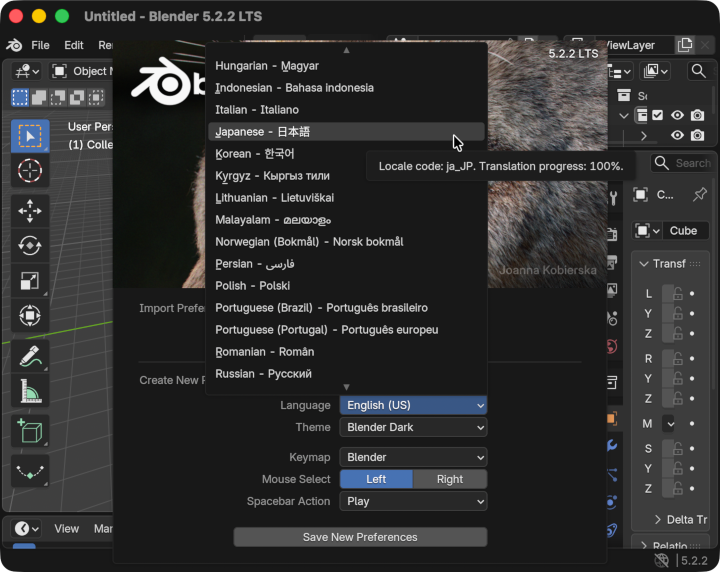Toggle the eye icon of the child outliner row
The width and height of the screenshot is (720, 572).
coord(677,135)
